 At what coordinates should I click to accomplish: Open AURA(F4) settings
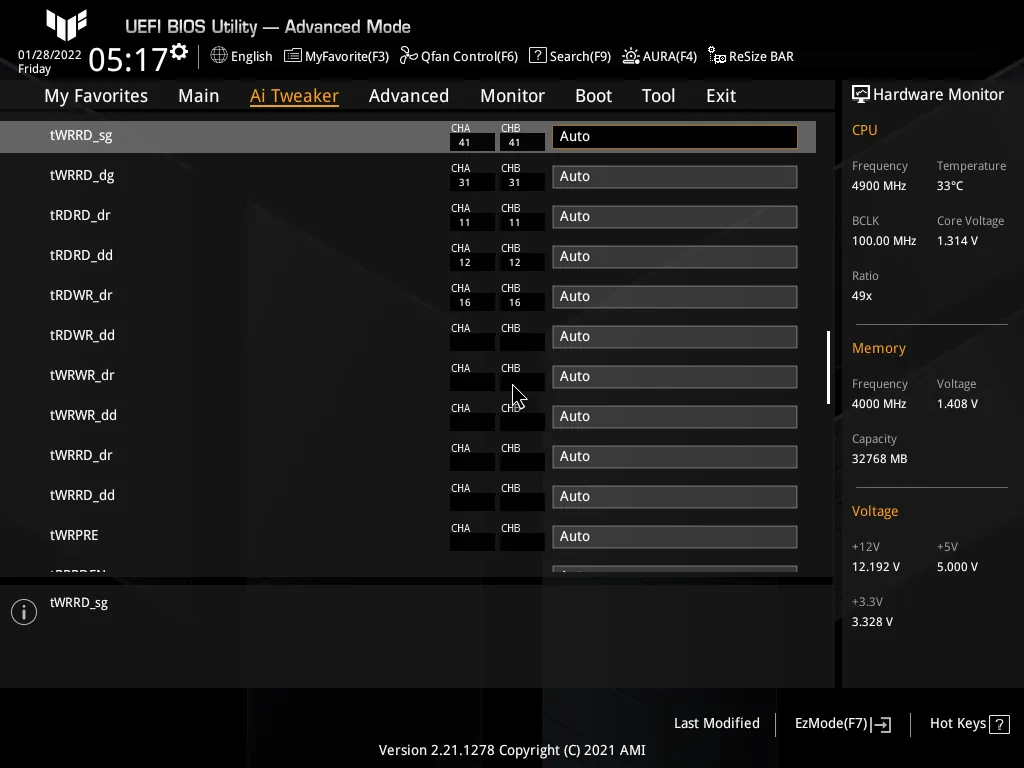point(669,56)
